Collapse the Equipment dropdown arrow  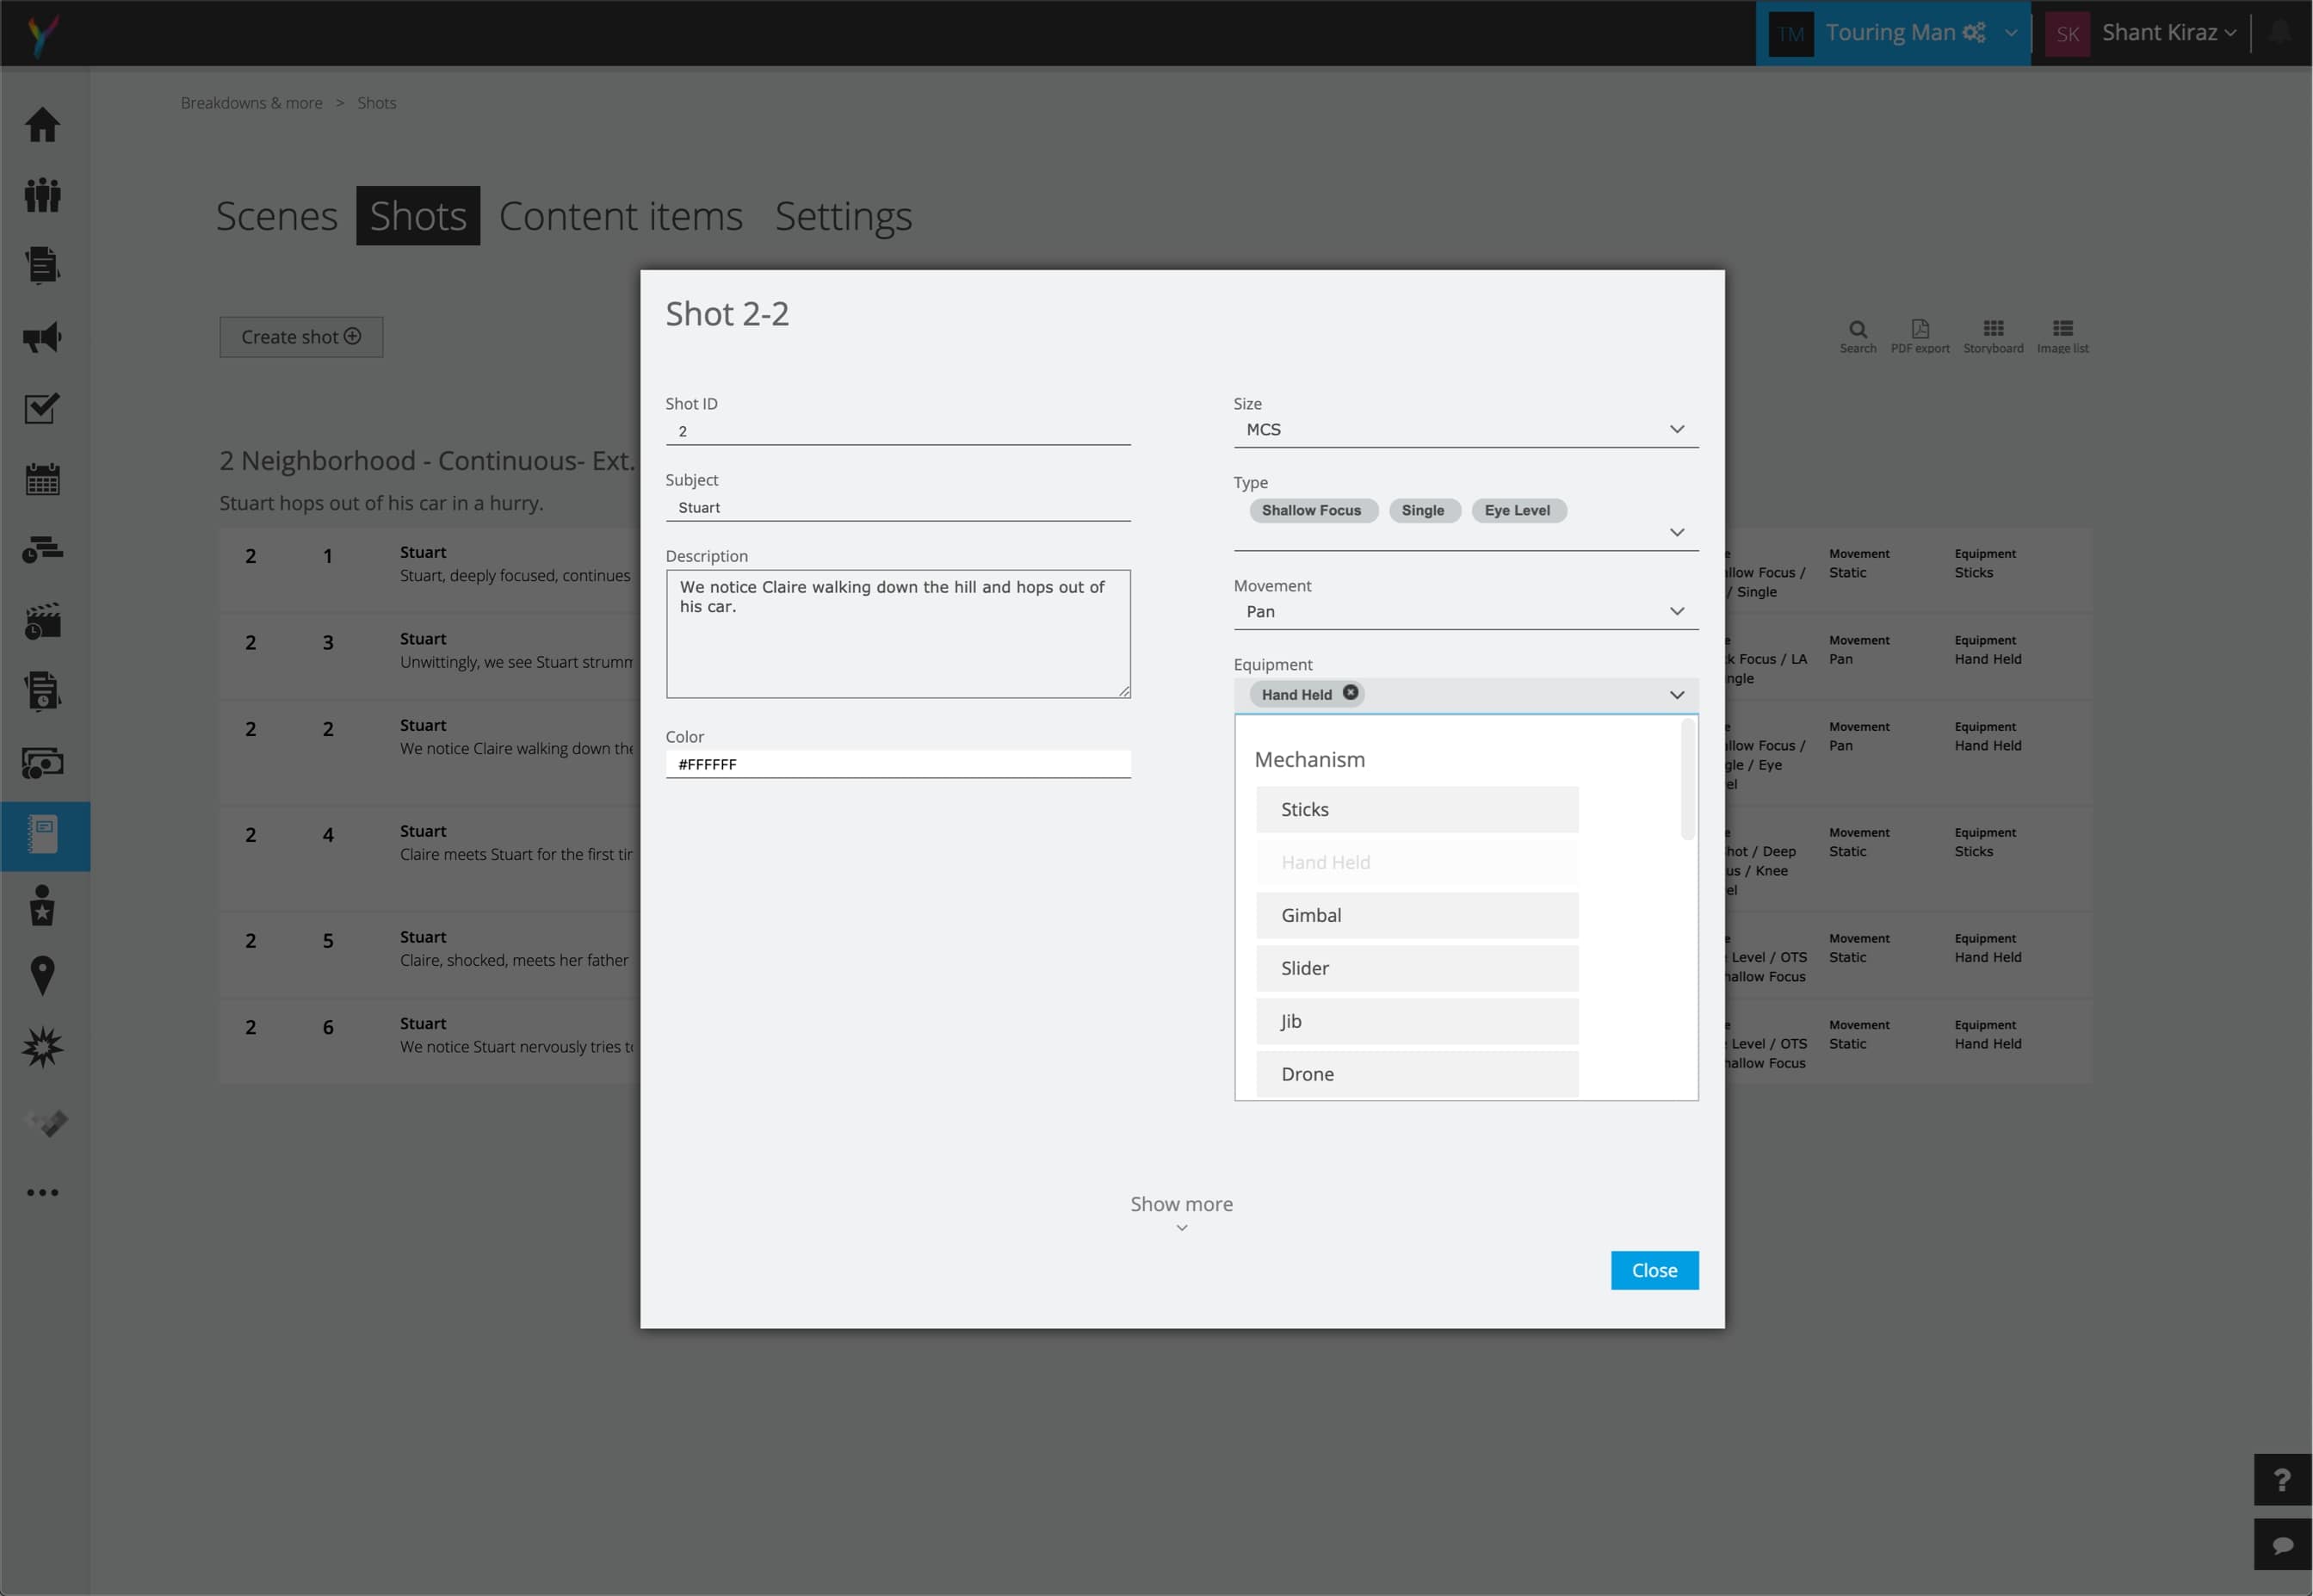click(1677, 695)
